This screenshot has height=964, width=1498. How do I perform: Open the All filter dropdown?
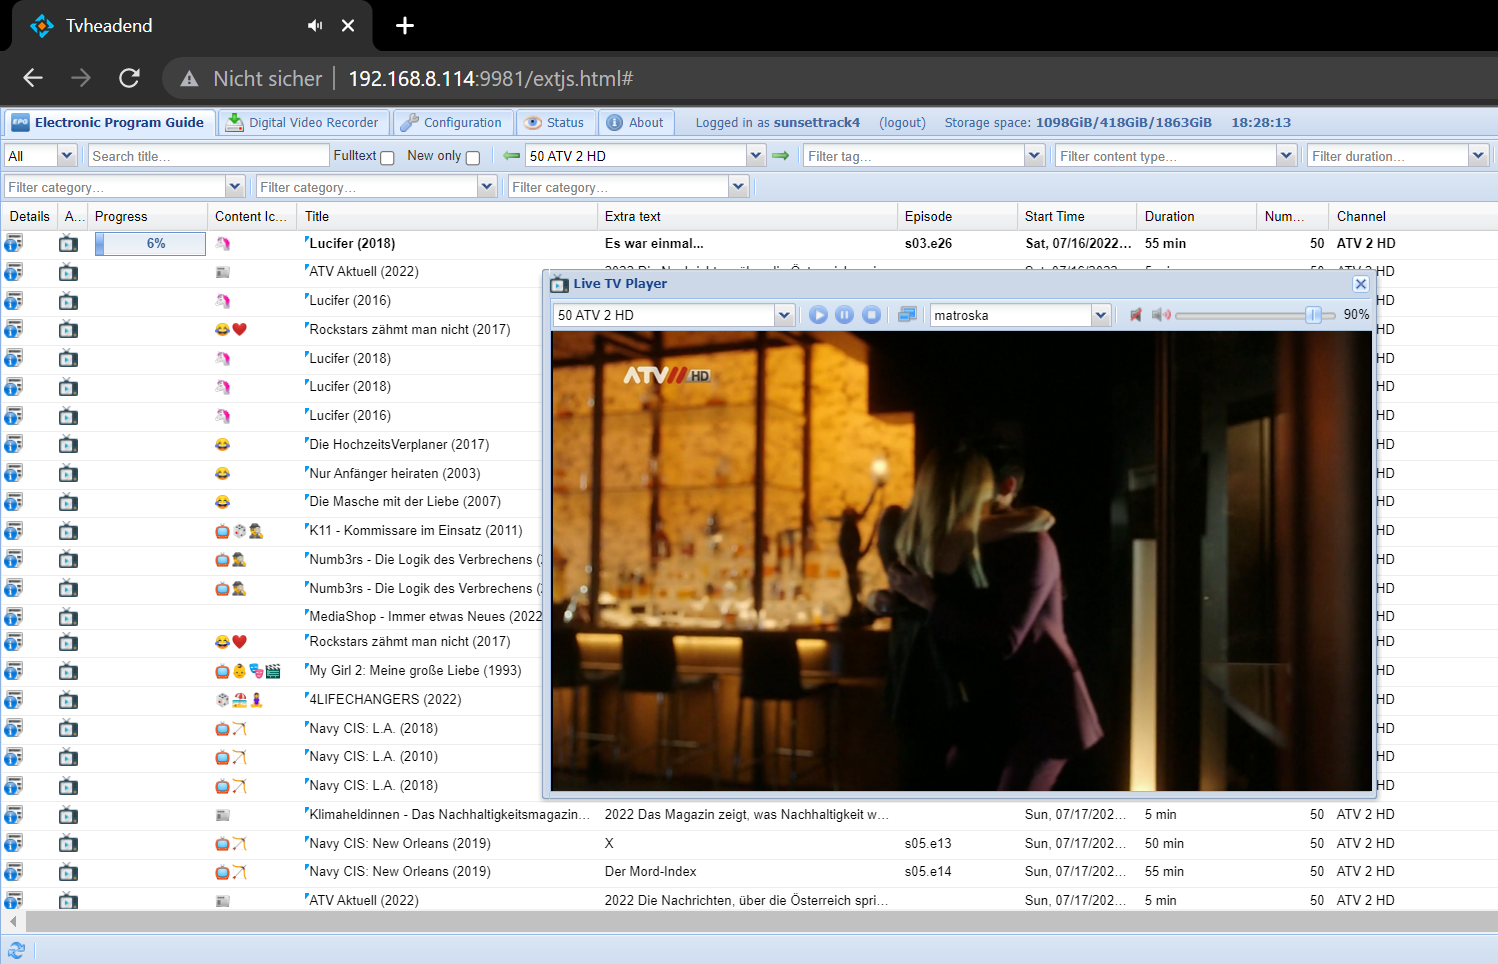(67, 155)
